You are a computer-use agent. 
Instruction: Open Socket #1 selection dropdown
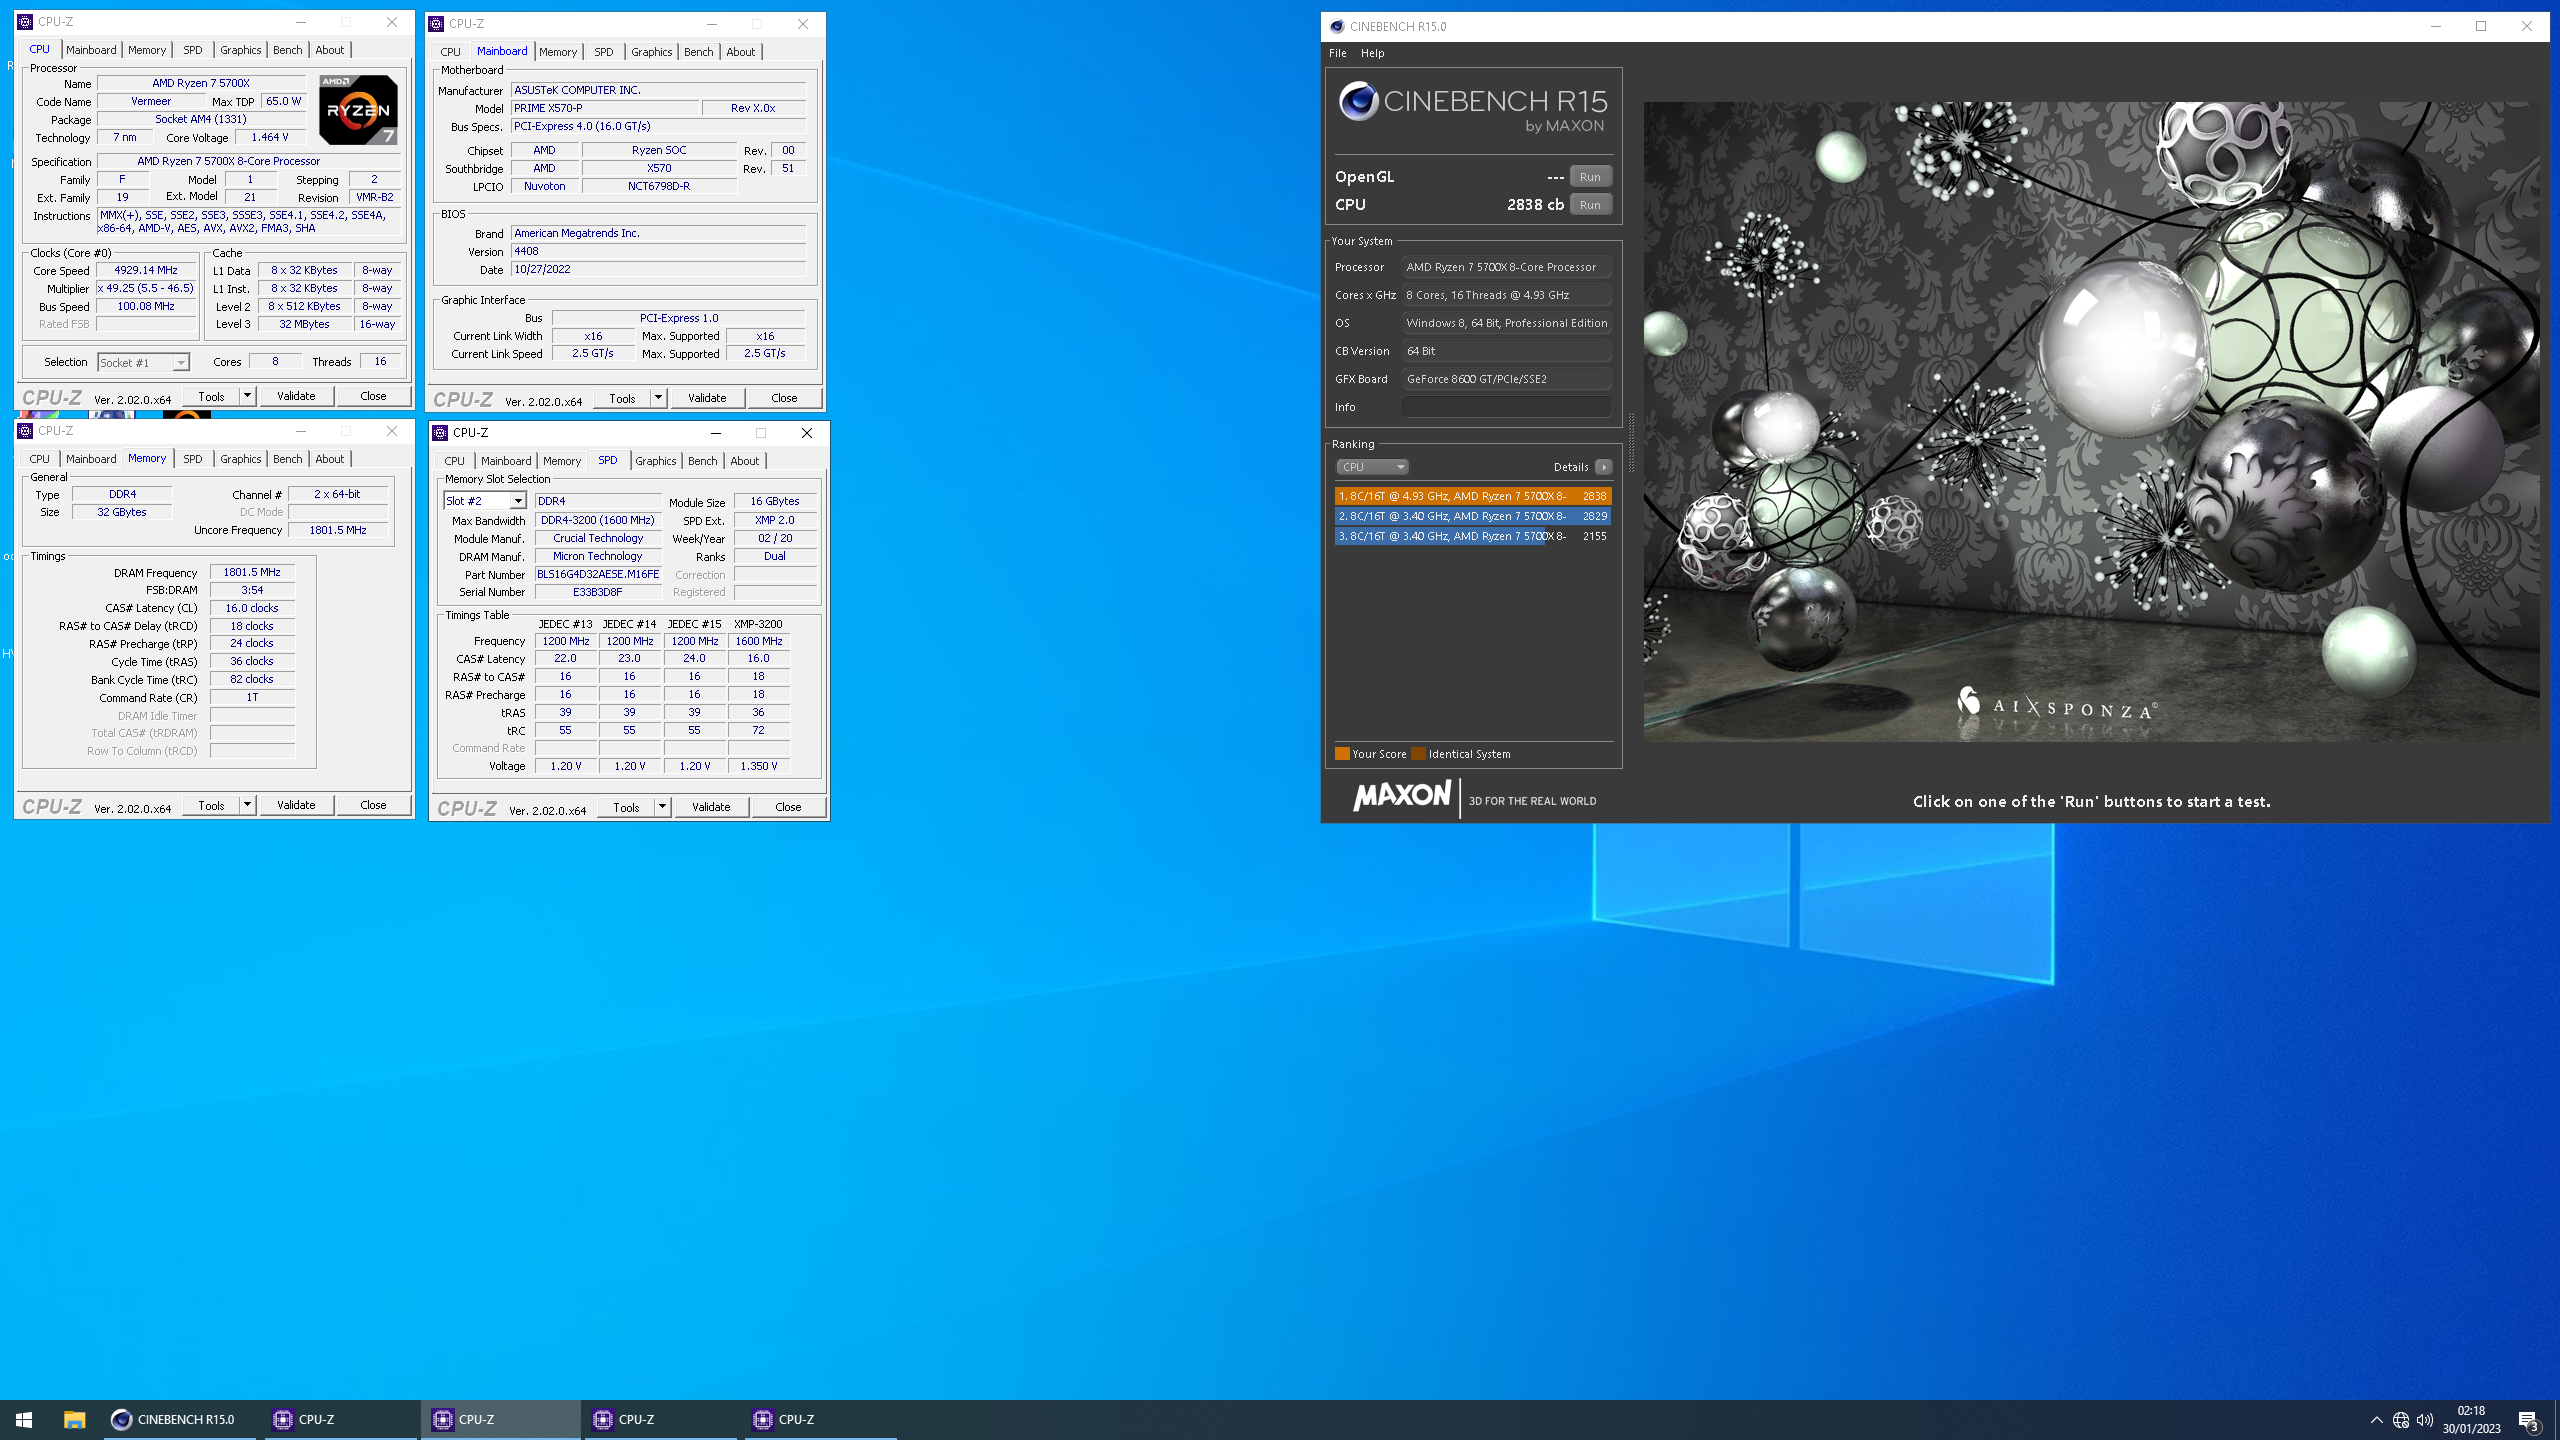pos(143,362)
